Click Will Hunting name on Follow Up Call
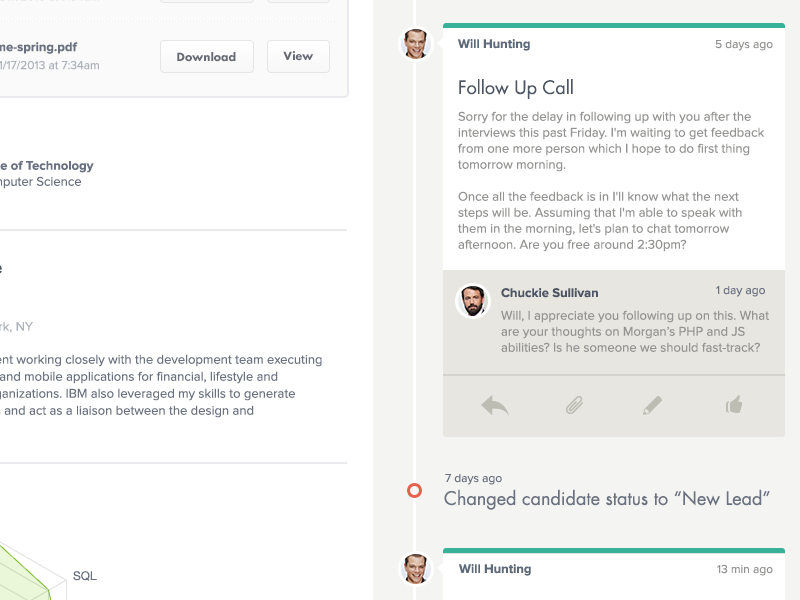 (494, 44)
